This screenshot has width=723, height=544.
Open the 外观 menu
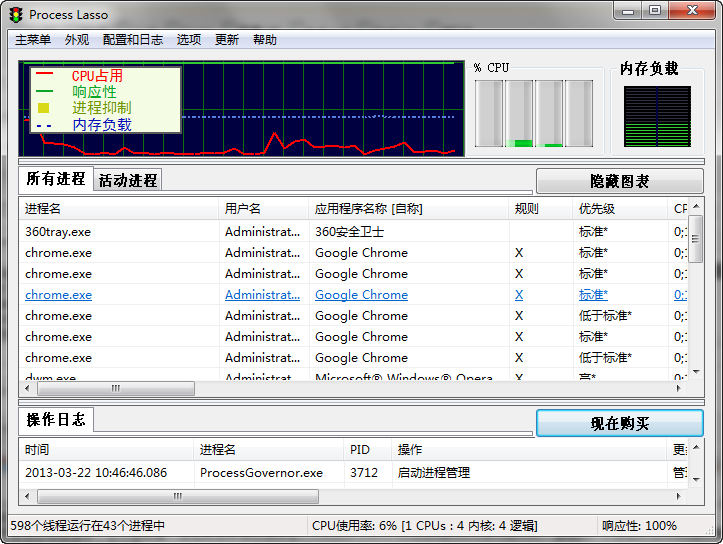[x=77, y=40]
